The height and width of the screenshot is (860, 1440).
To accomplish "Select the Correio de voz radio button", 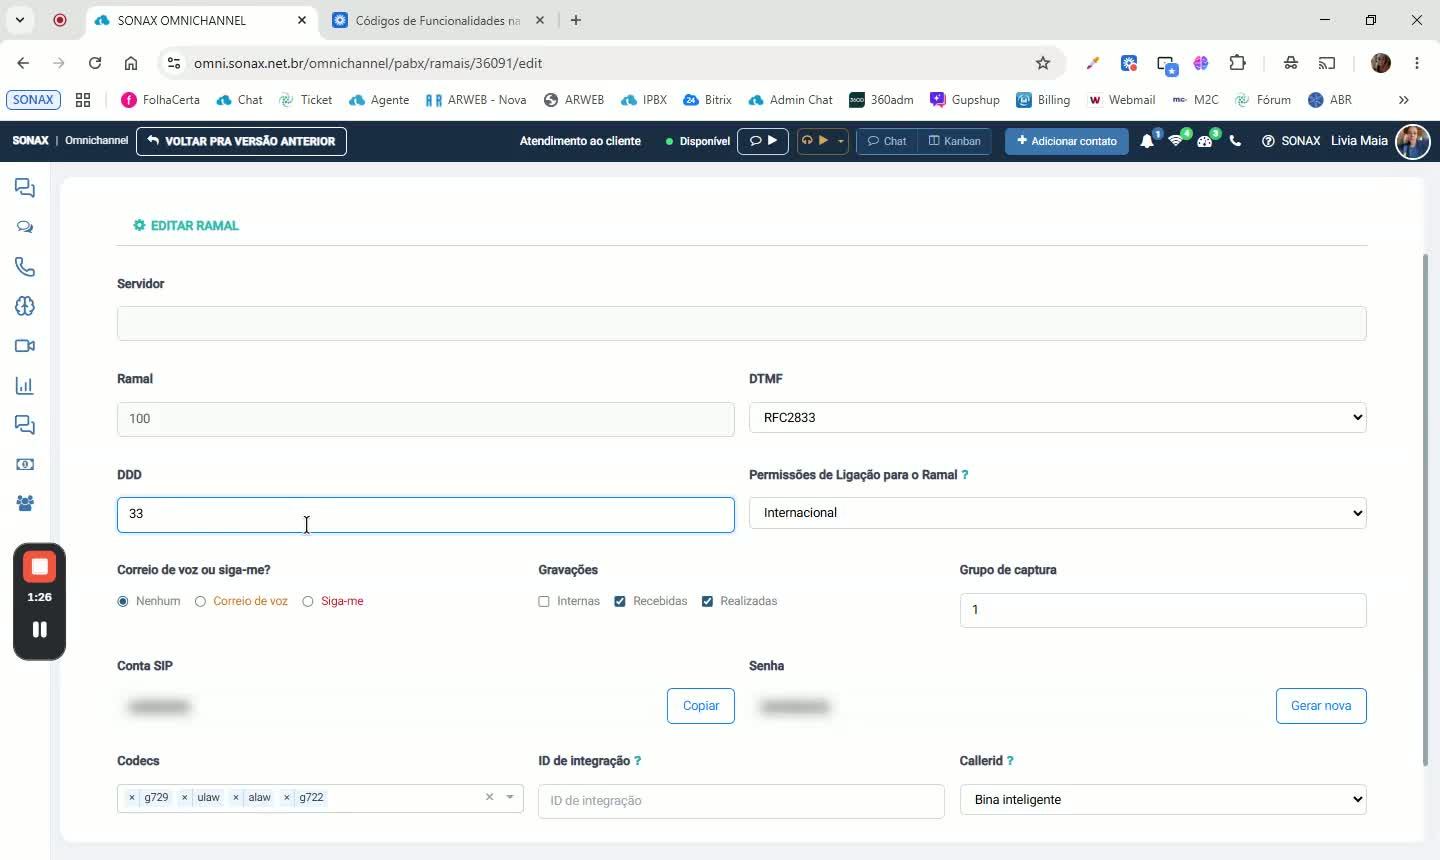I will (201, 601).
